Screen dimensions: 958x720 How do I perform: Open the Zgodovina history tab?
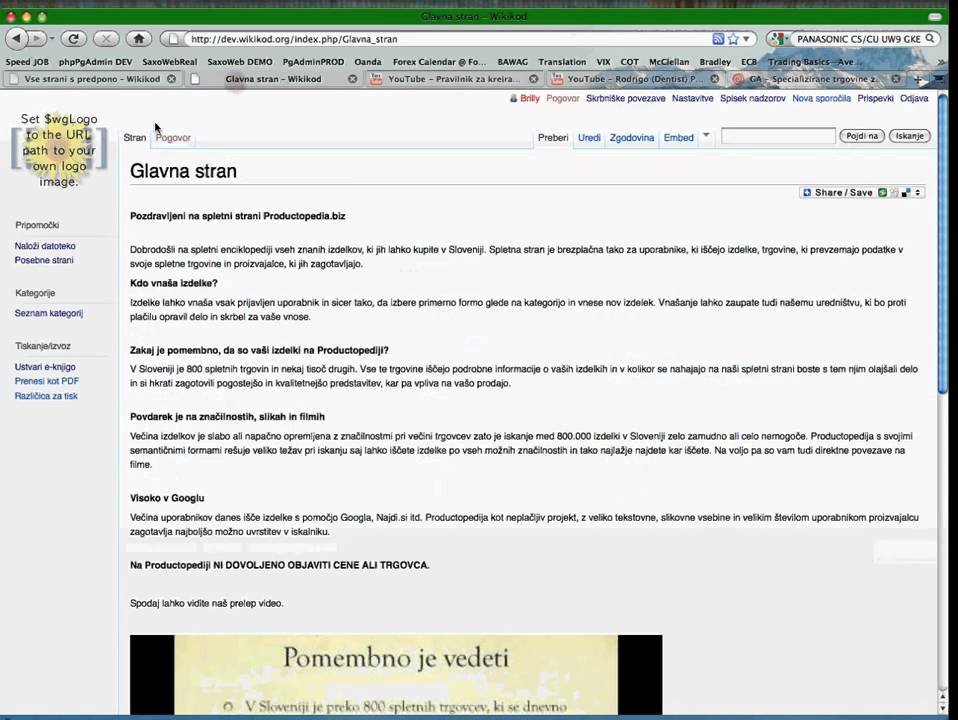pos(632,138)
